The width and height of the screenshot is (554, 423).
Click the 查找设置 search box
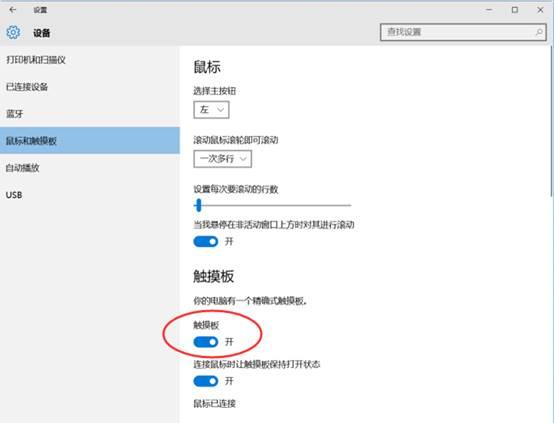[x=463, y=32]
